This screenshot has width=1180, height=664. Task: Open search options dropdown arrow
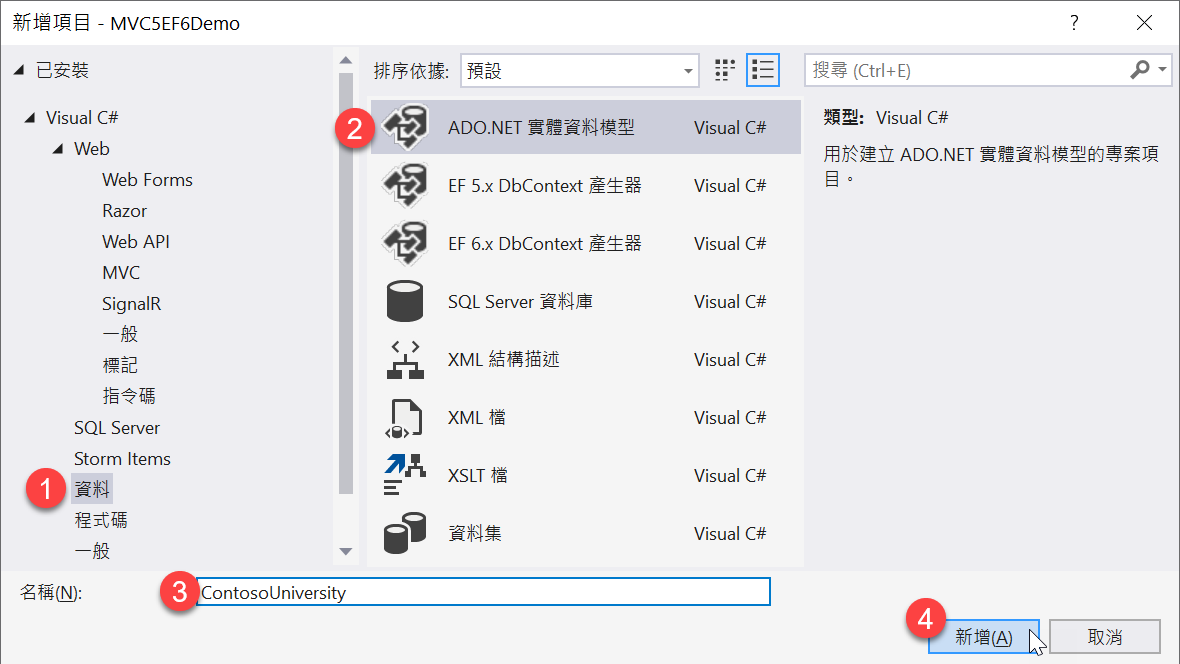pos(1163,70)
